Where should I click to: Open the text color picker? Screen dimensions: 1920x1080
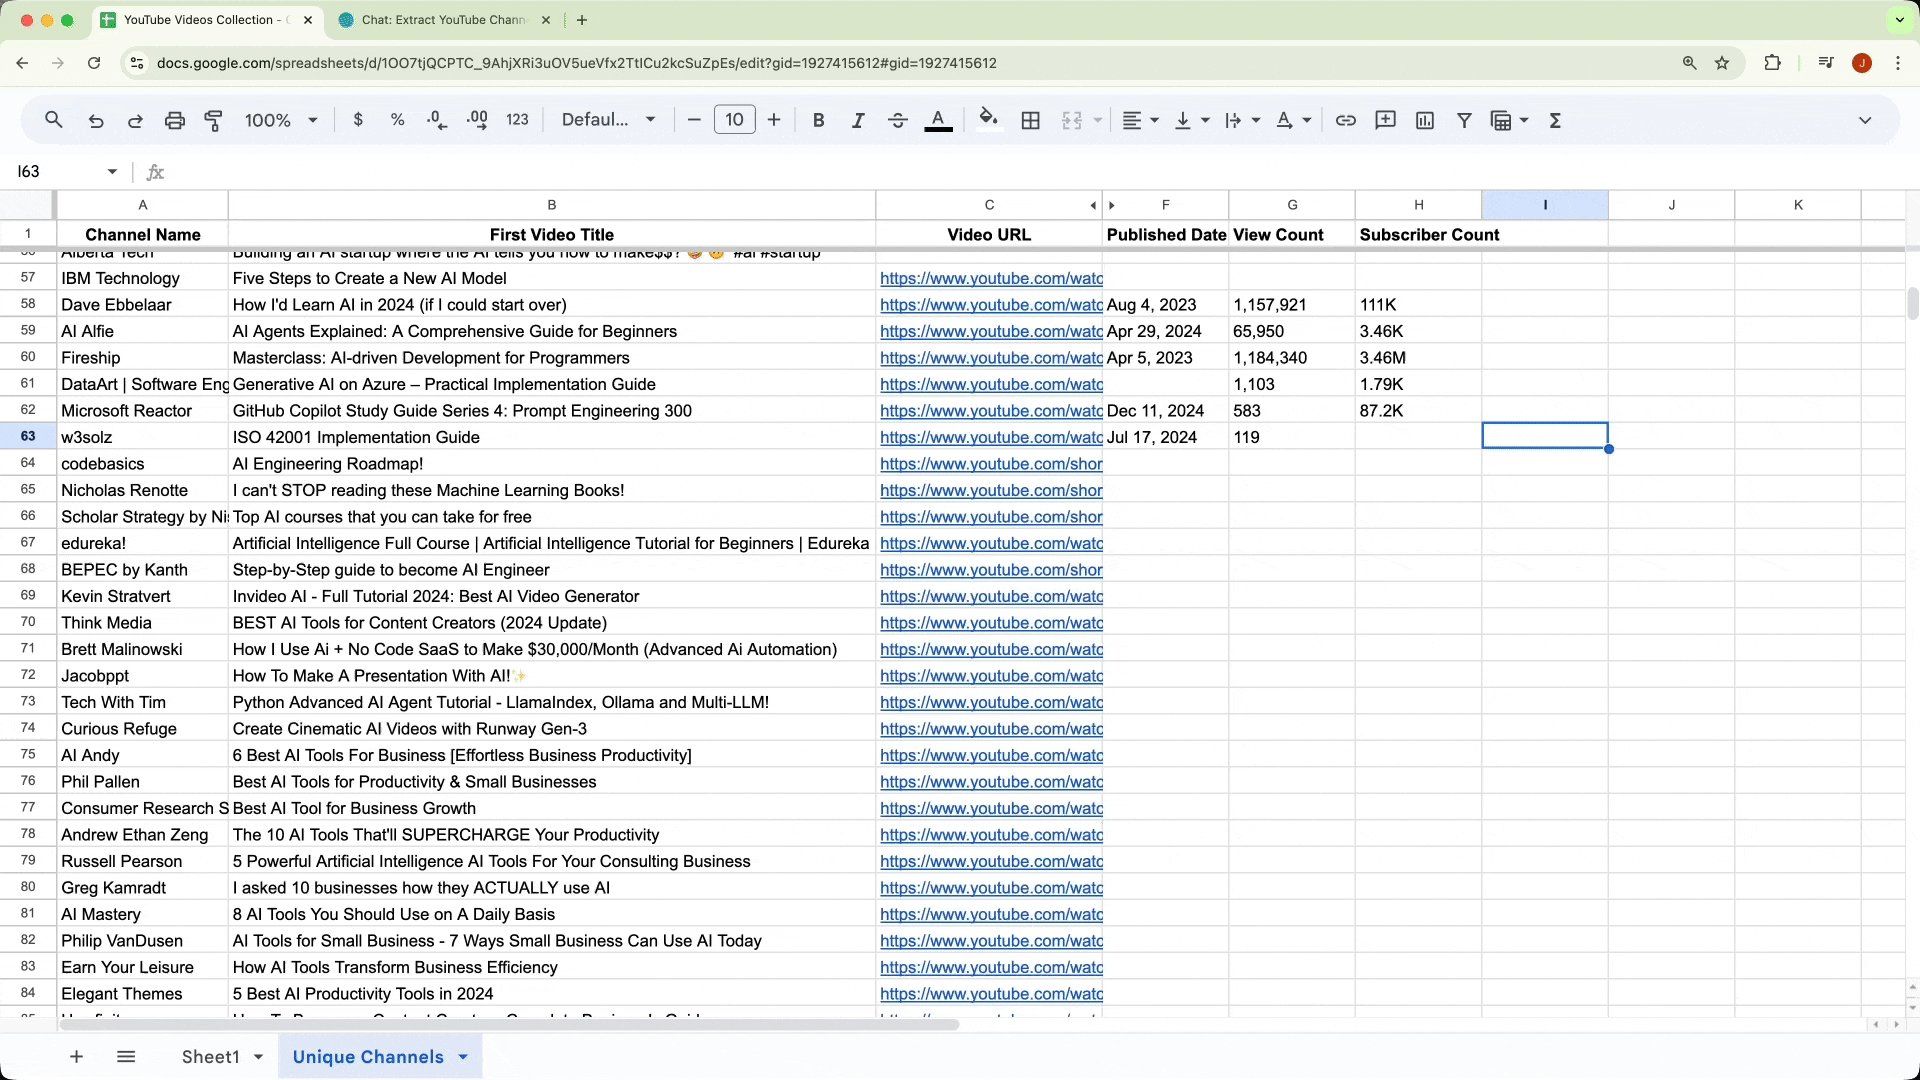coord(938,120)
